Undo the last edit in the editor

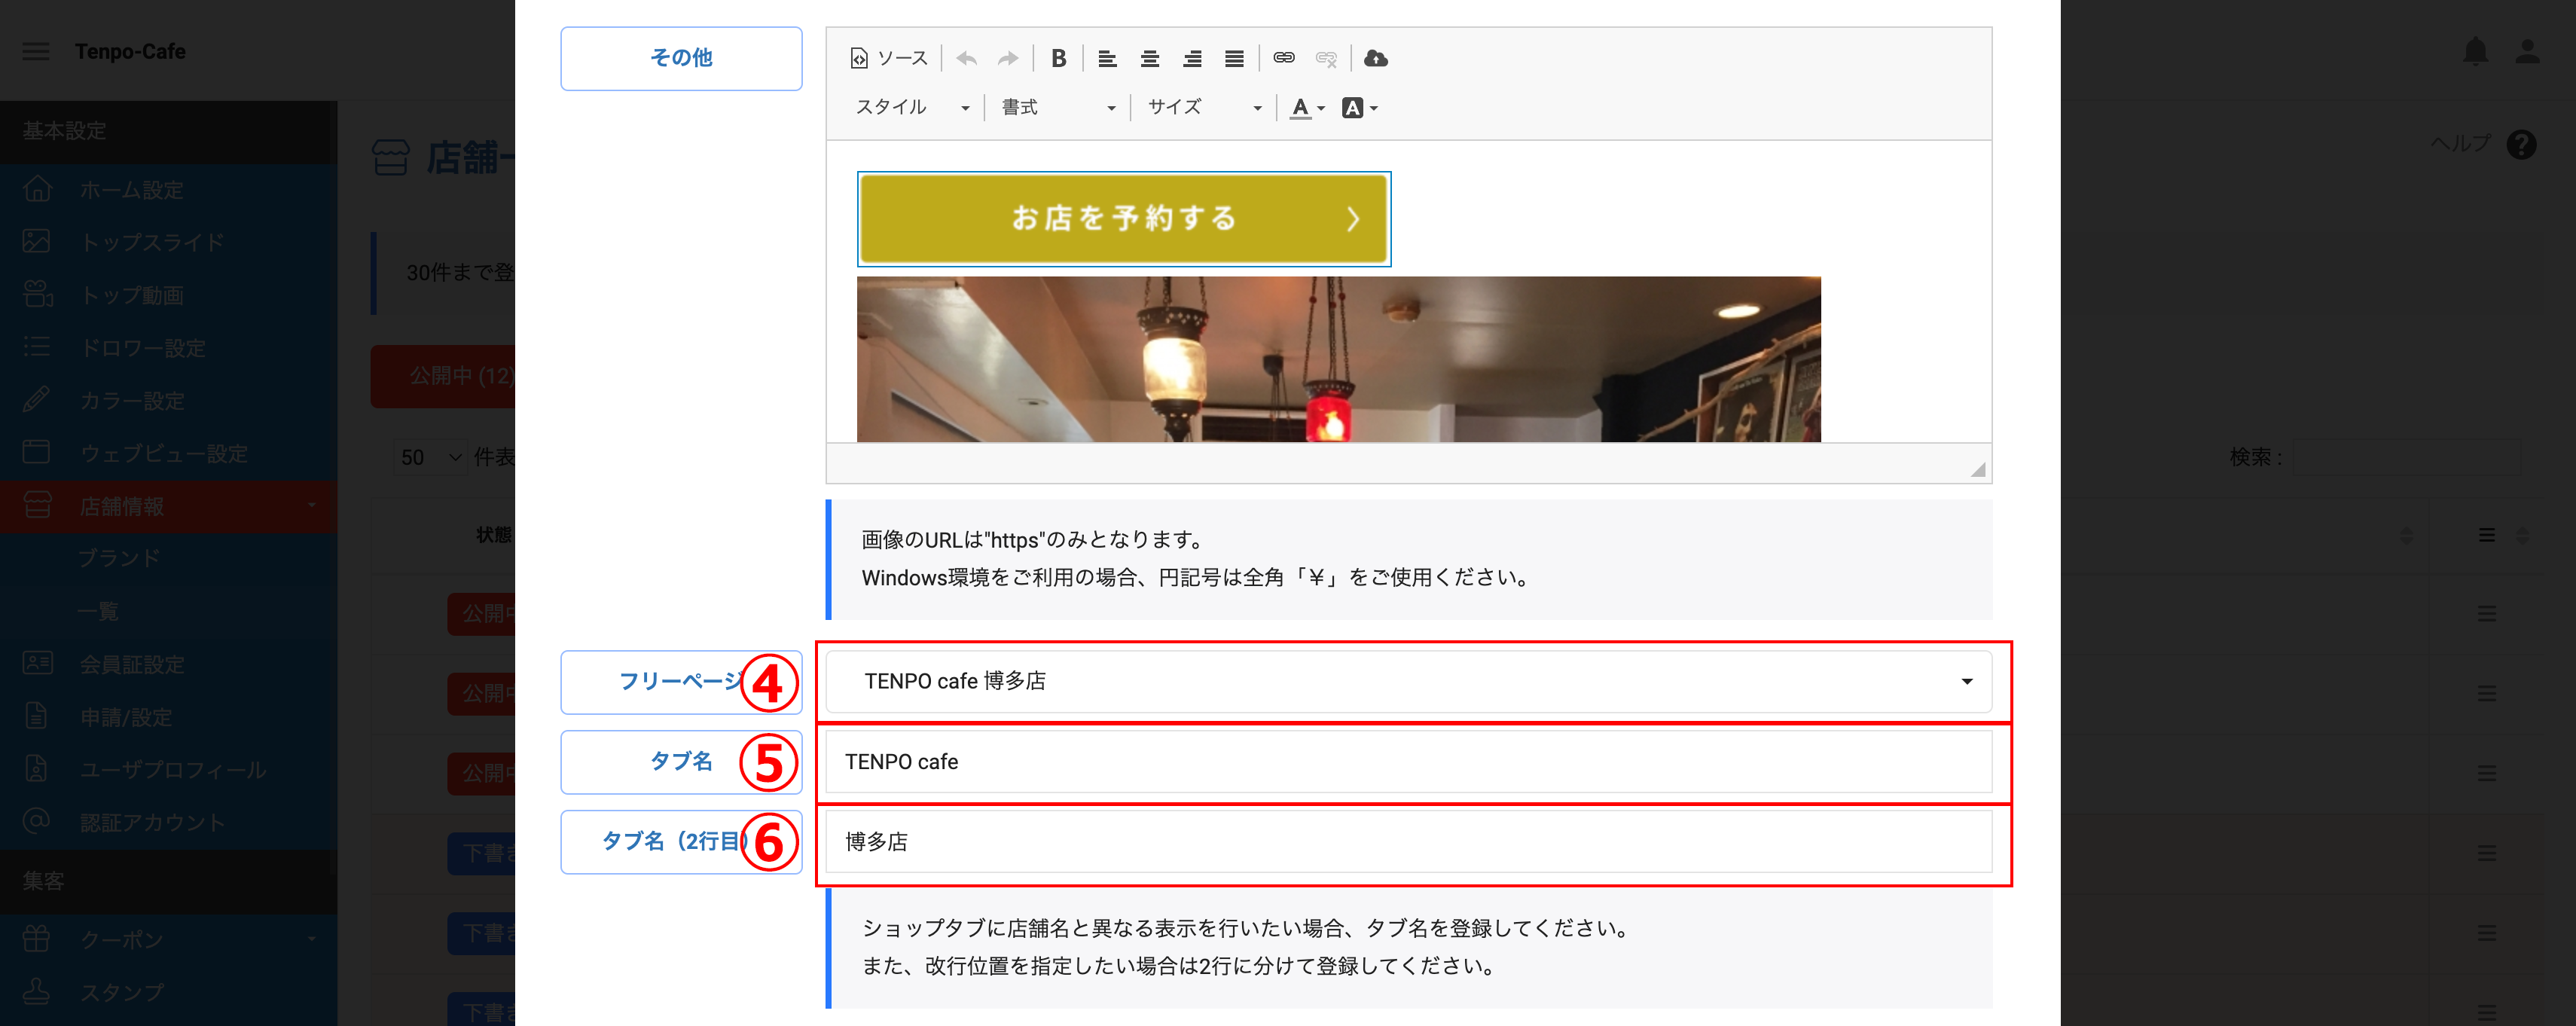966,58
